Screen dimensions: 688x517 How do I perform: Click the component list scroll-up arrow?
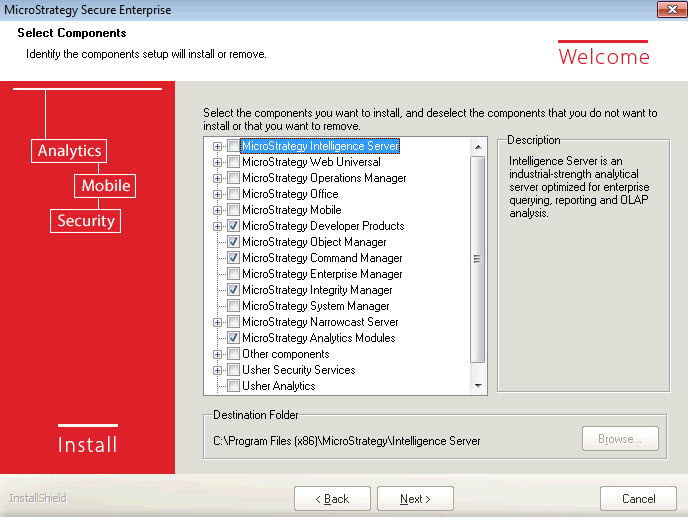coord(478,147)
